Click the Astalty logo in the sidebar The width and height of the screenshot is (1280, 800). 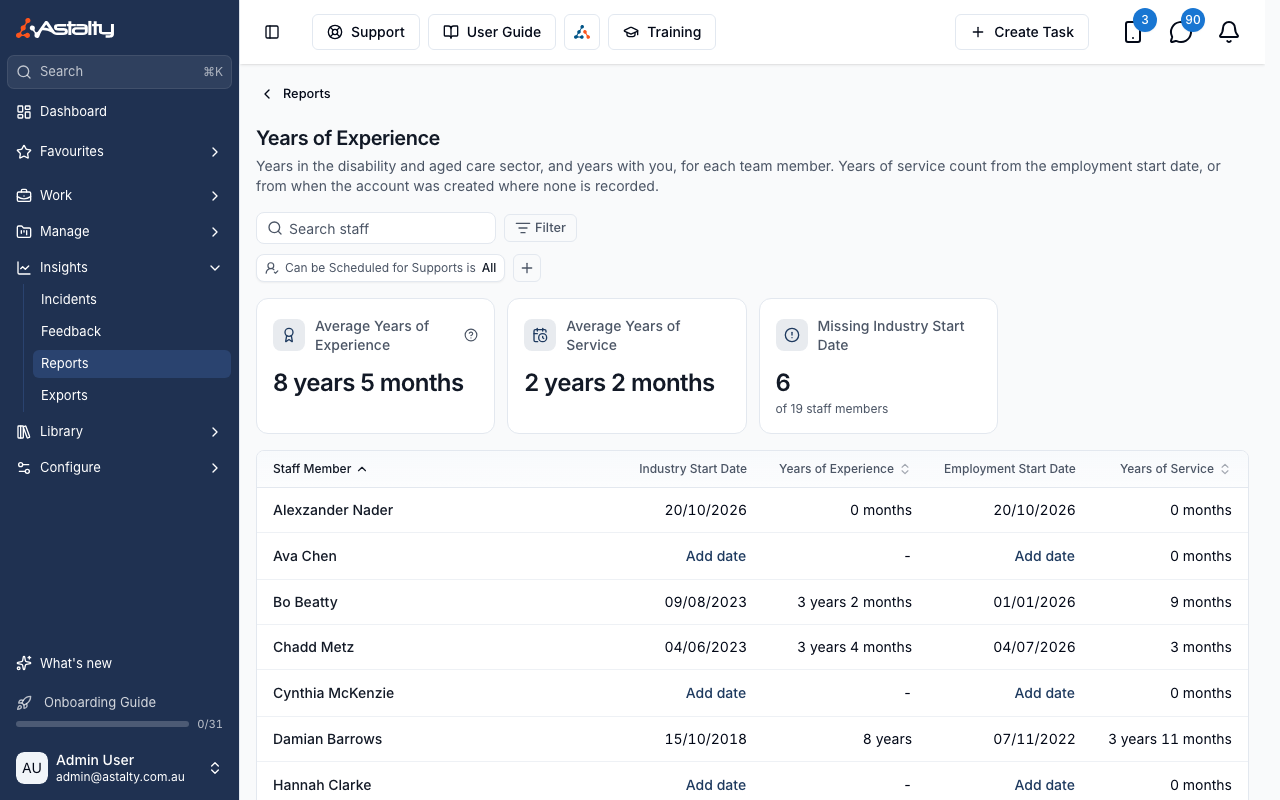coord(65,29)
